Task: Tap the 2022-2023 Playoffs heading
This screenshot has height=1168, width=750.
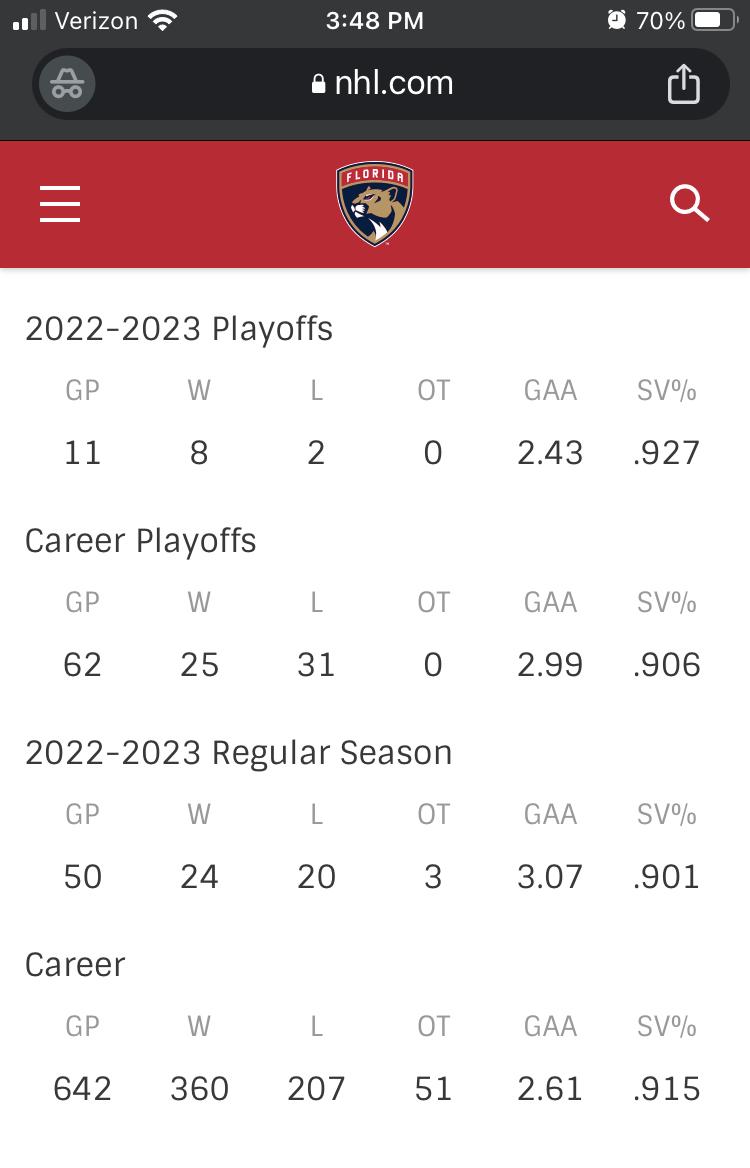Action: [179, 329]
